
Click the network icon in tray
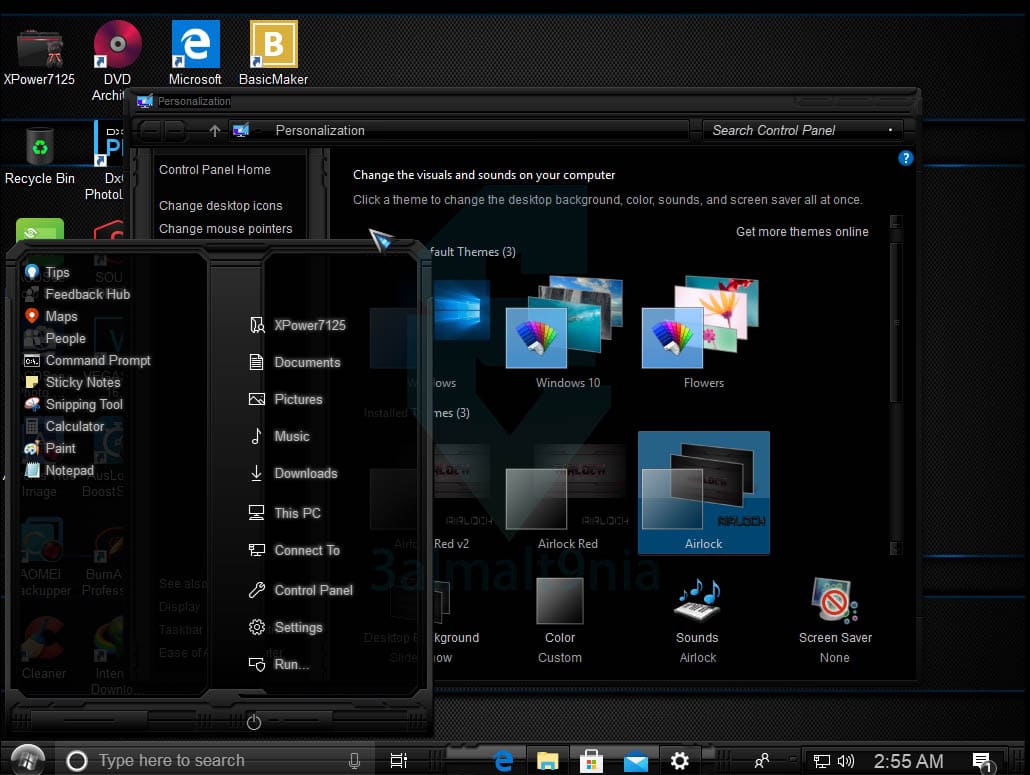(x=822, y=761)
